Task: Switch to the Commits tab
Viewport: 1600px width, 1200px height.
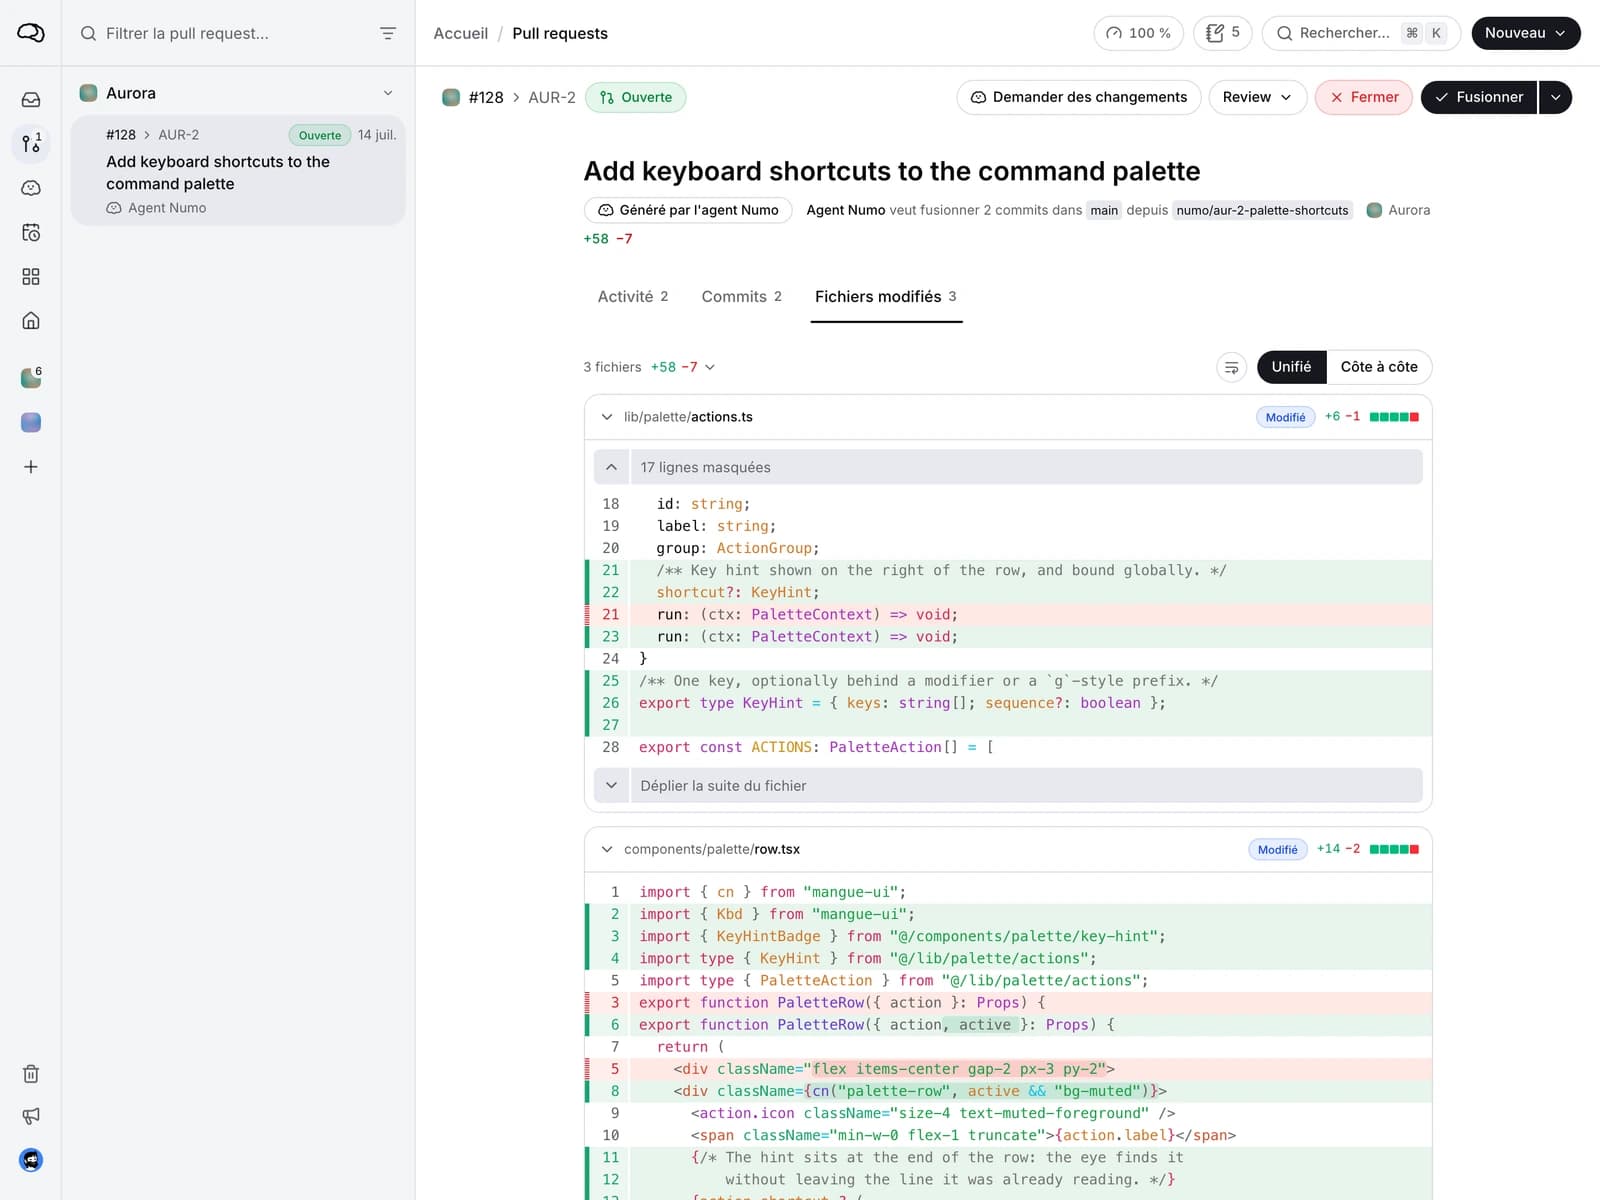Action: 741,297
